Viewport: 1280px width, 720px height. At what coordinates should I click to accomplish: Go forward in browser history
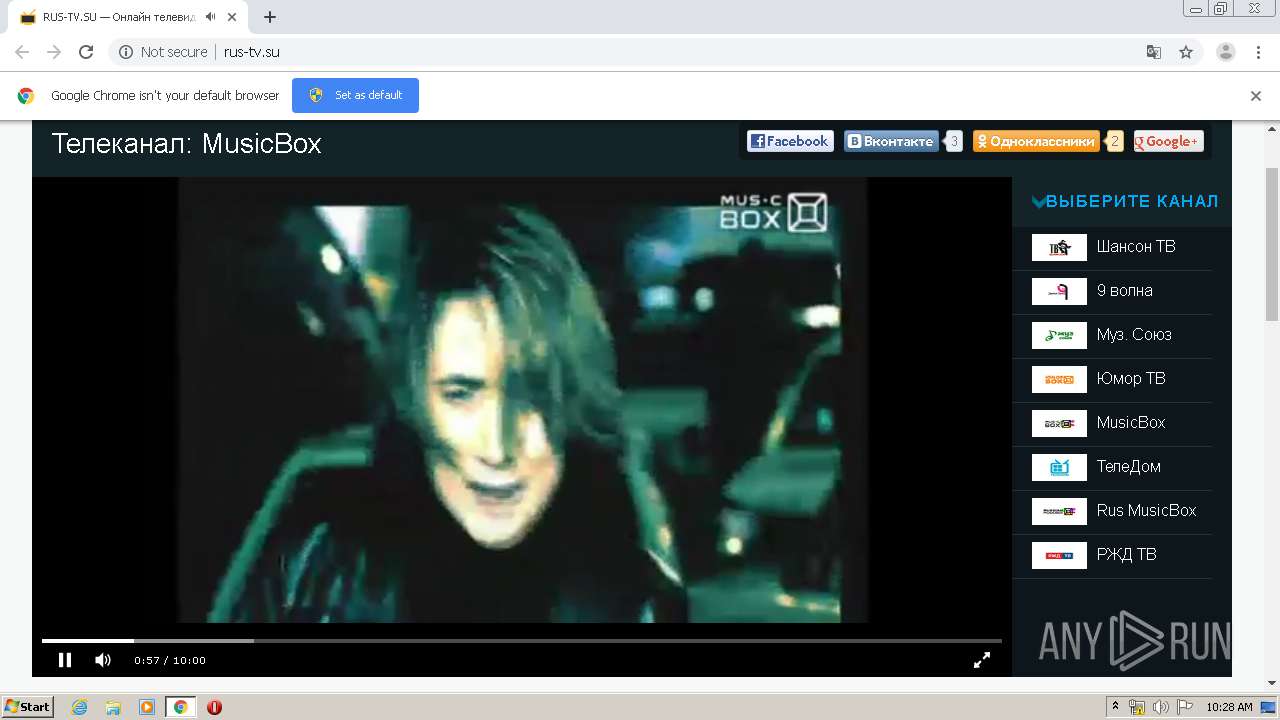click(54, 52)
